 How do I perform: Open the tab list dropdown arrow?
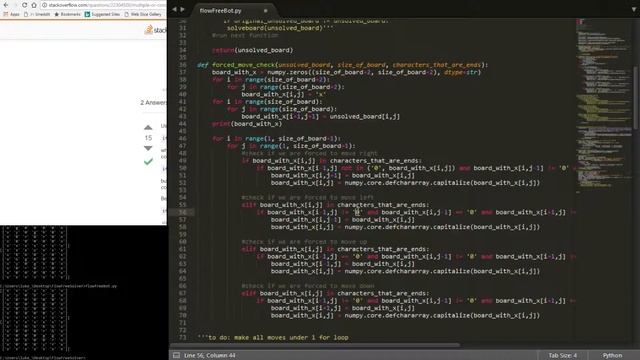(634, 9)
